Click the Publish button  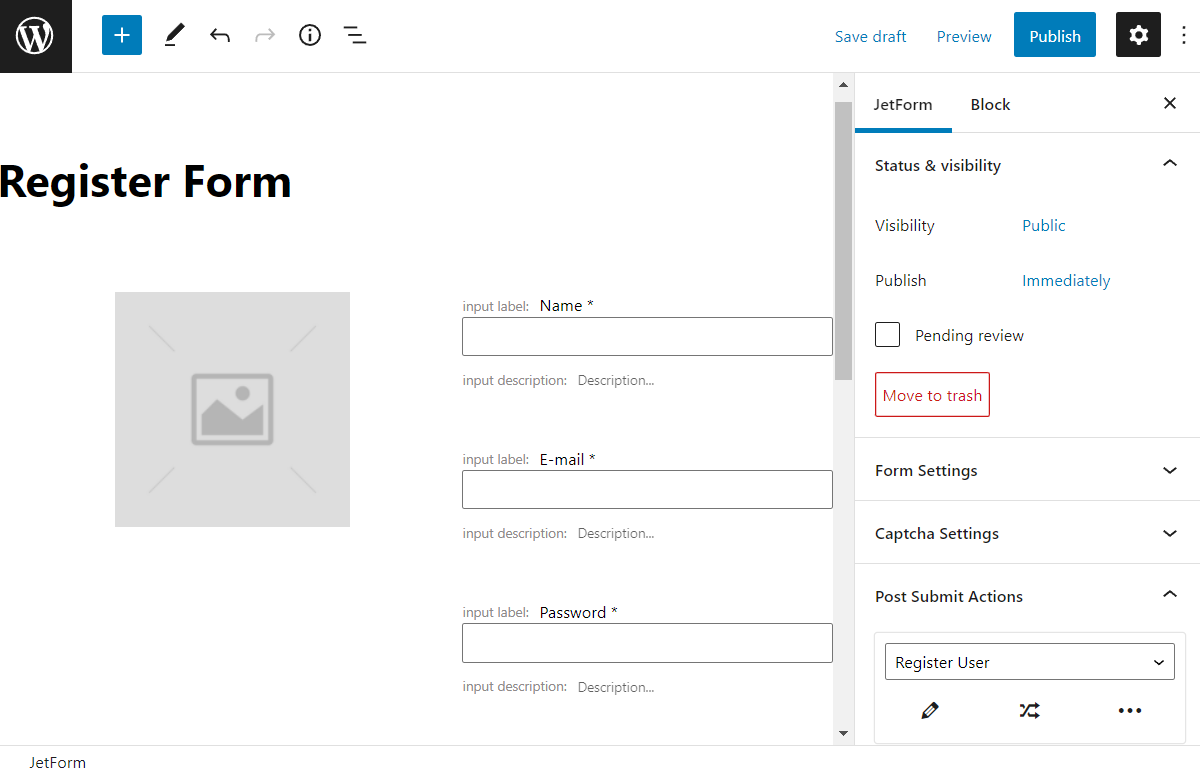(1054, 34)
